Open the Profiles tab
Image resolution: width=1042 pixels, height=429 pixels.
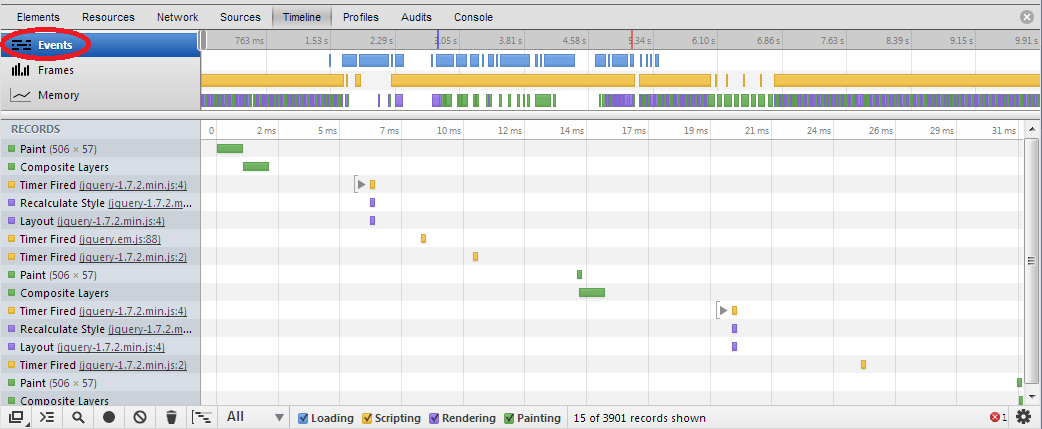click(361, 17)
